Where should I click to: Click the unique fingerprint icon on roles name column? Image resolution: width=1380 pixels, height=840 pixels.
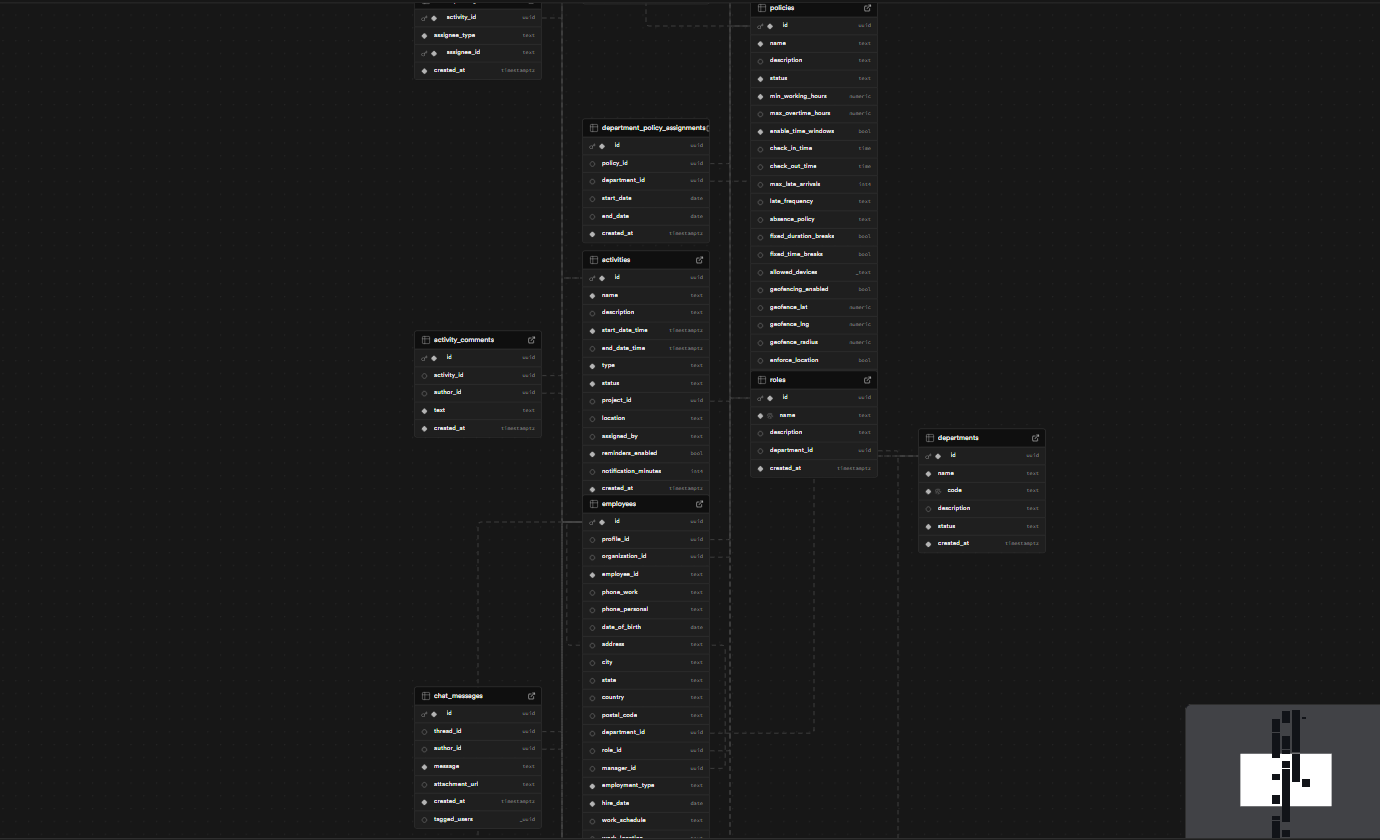pos(769,415)
